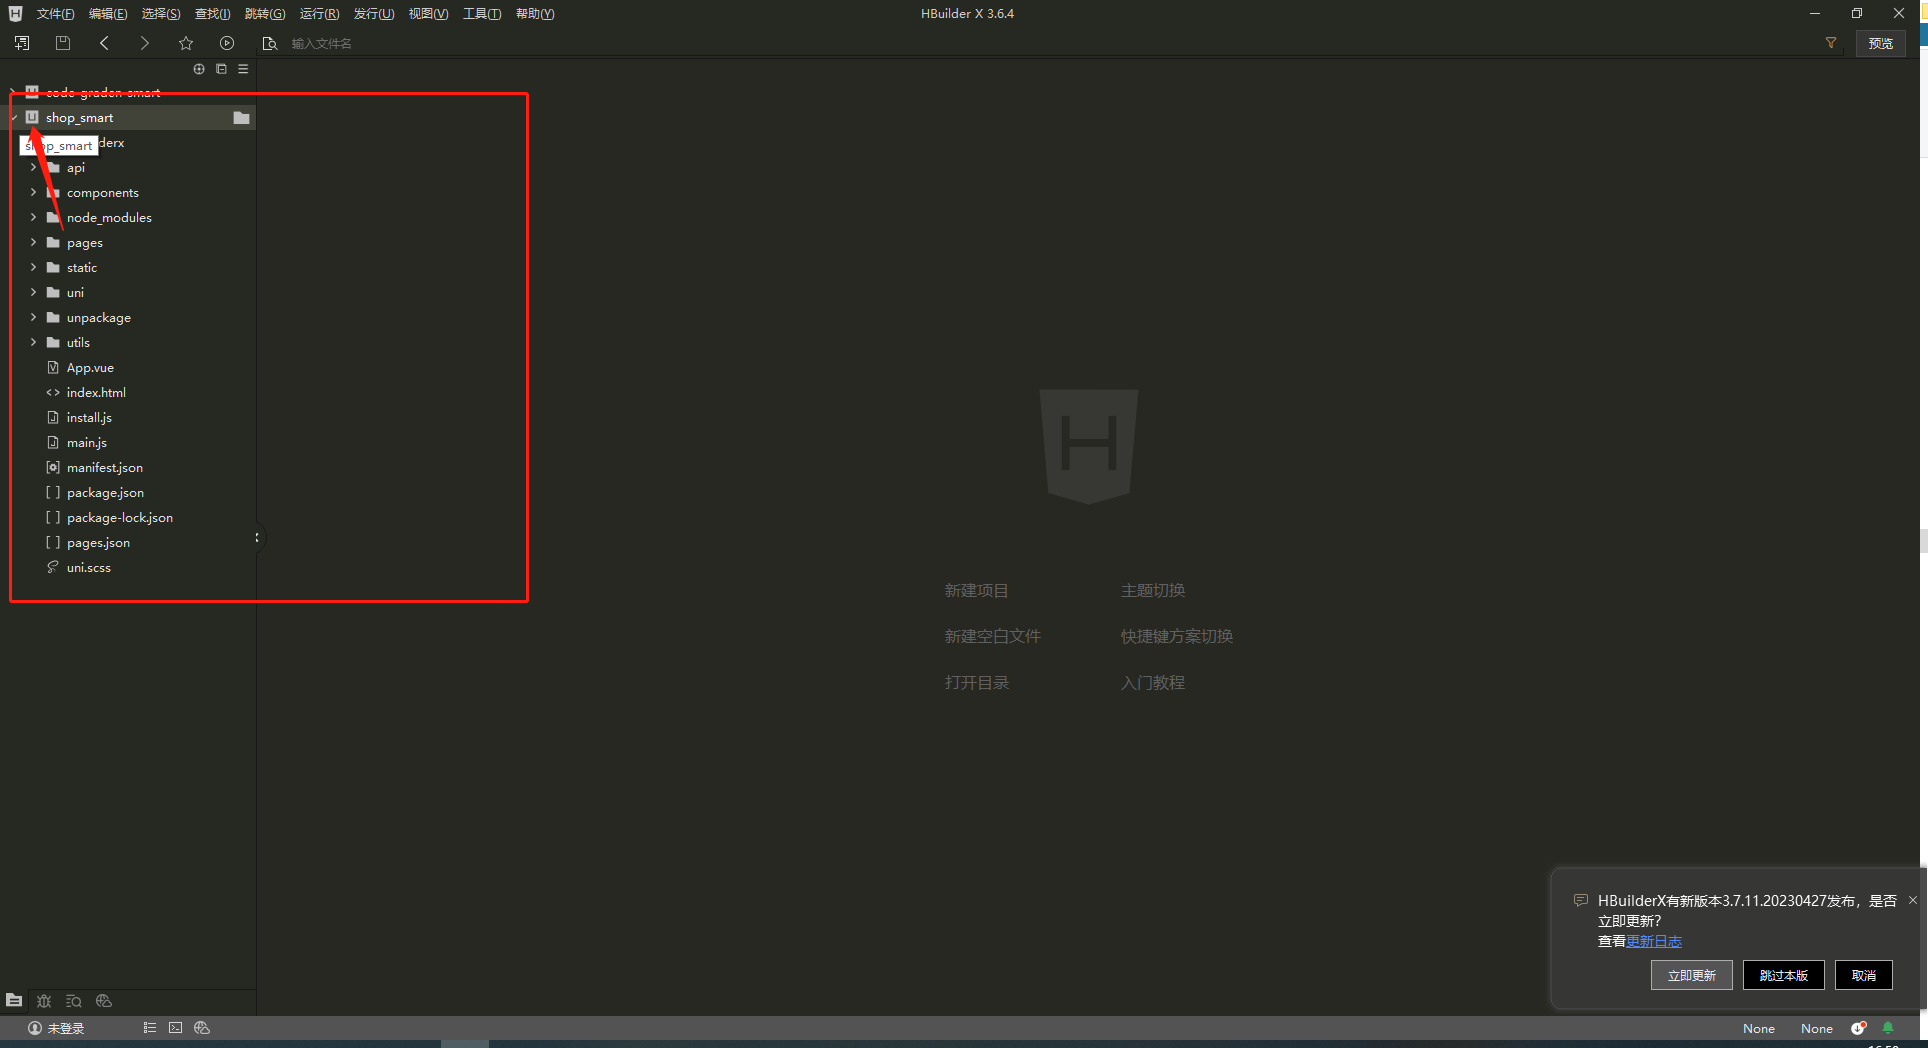1928x1048 pixels.
Task: Open the 更新日志 changelog link
Action: click(1653, 941)
